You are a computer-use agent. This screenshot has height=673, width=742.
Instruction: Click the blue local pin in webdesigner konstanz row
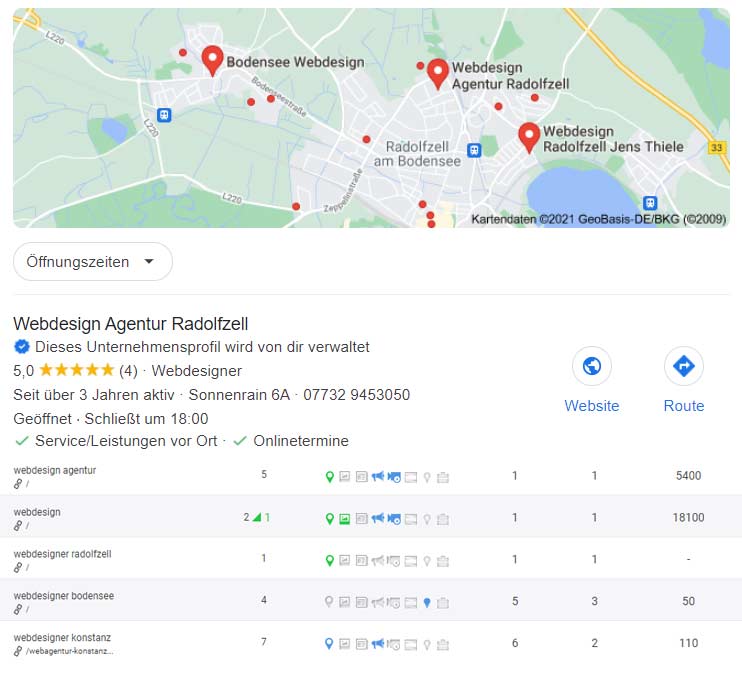tap(329, 644)
